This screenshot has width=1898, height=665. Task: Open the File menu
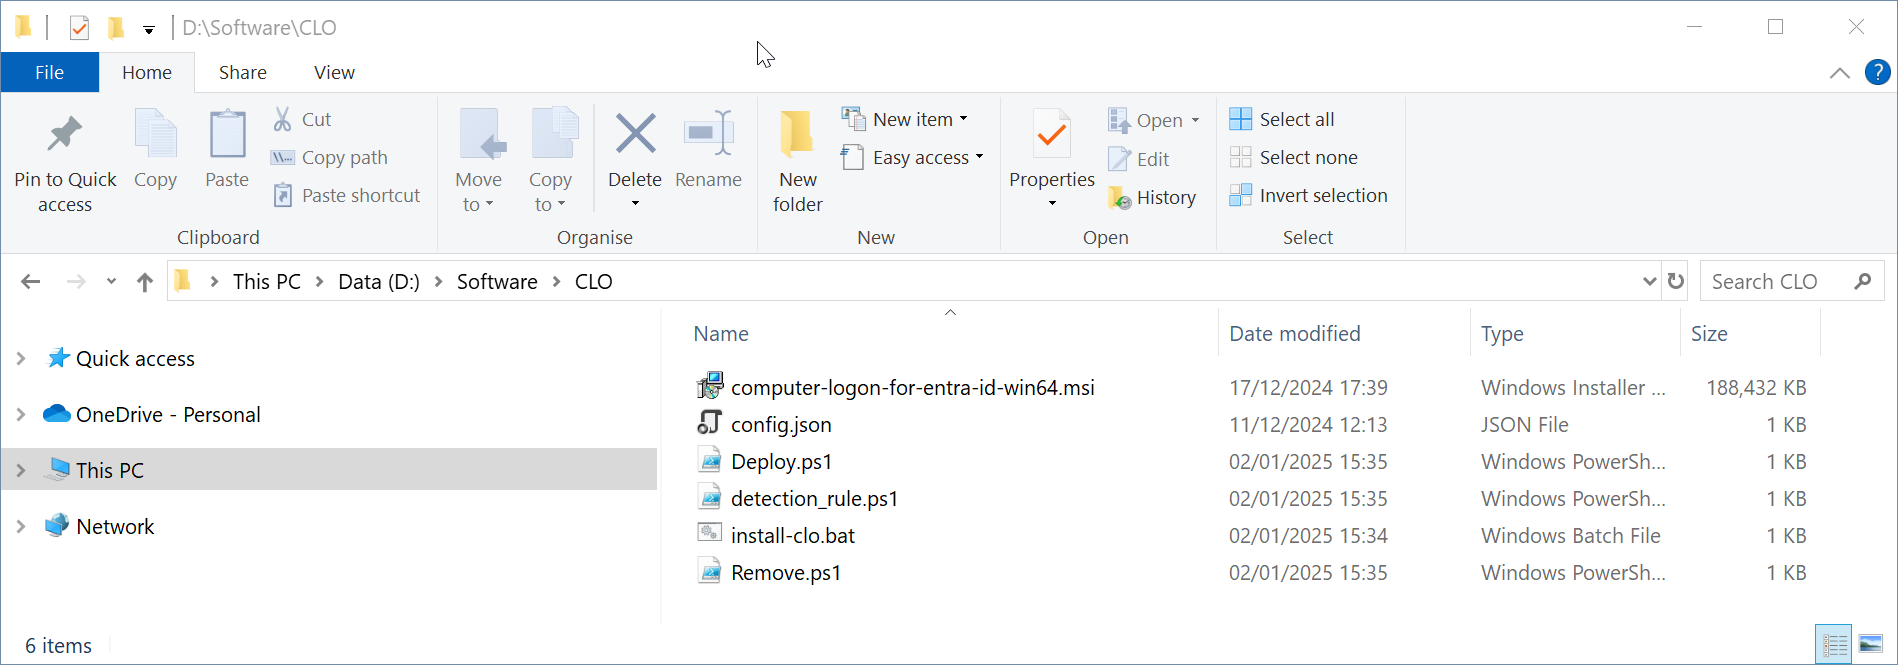tap(49, 72)
